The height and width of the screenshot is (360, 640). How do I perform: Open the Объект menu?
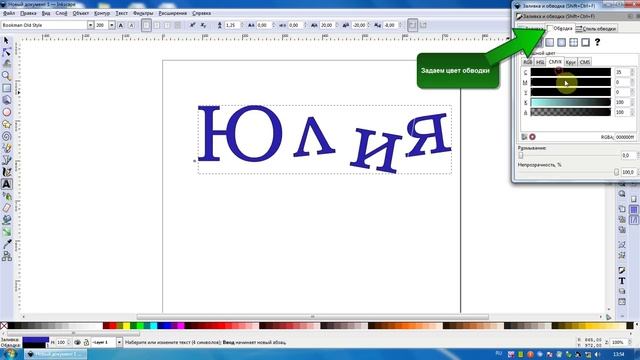point(80,13)
